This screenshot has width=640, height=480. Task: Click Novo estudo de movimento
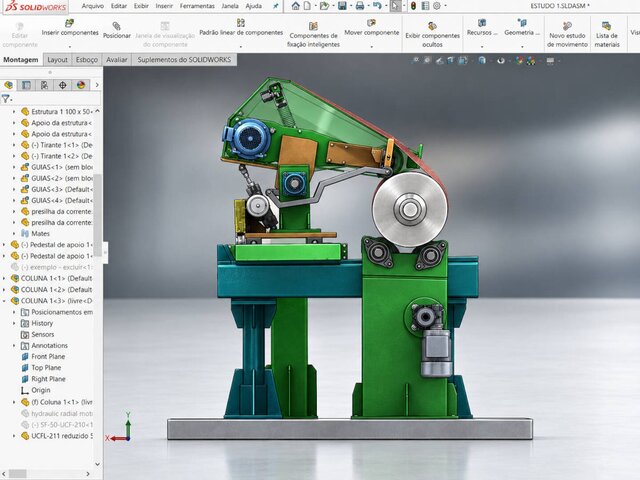pos(567,35)
